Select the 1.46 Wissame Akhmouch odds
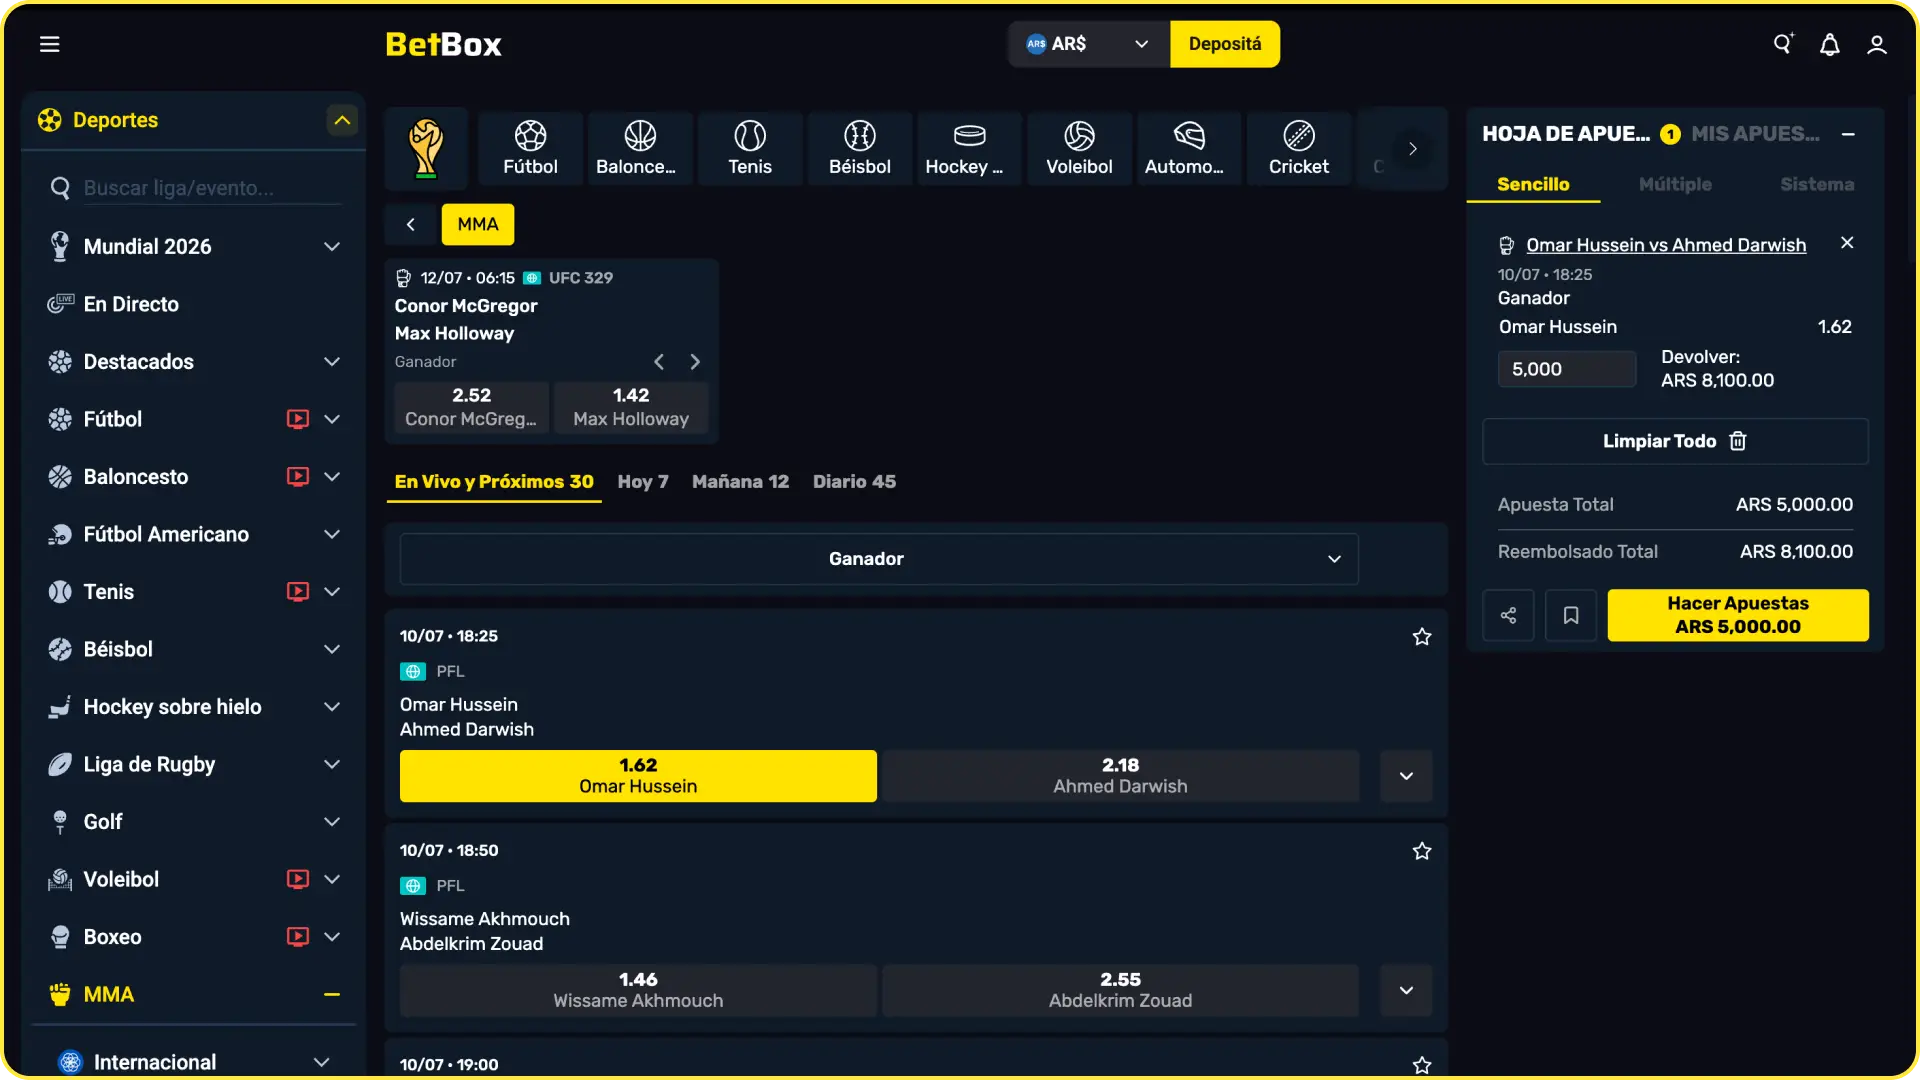 [x=638, y=990]
